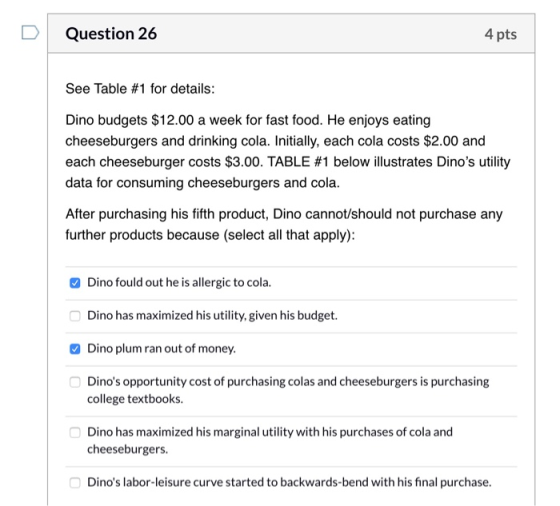Click the 'Dino budgets $12.00 a week' paragraph
Viewport: 560px width, 506px height.
pos(288,151)
